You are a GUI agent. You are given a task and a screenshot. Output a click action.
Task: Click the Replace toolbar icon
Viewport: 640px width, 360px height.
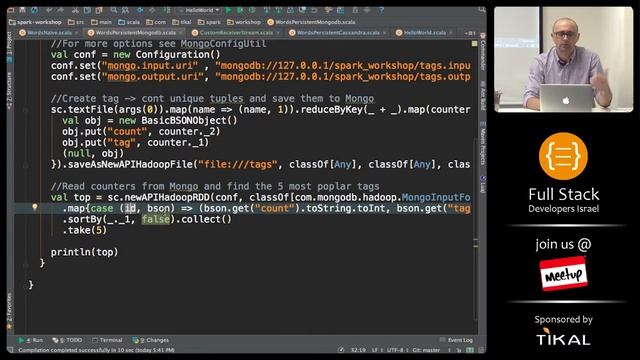tap(125, 9)
